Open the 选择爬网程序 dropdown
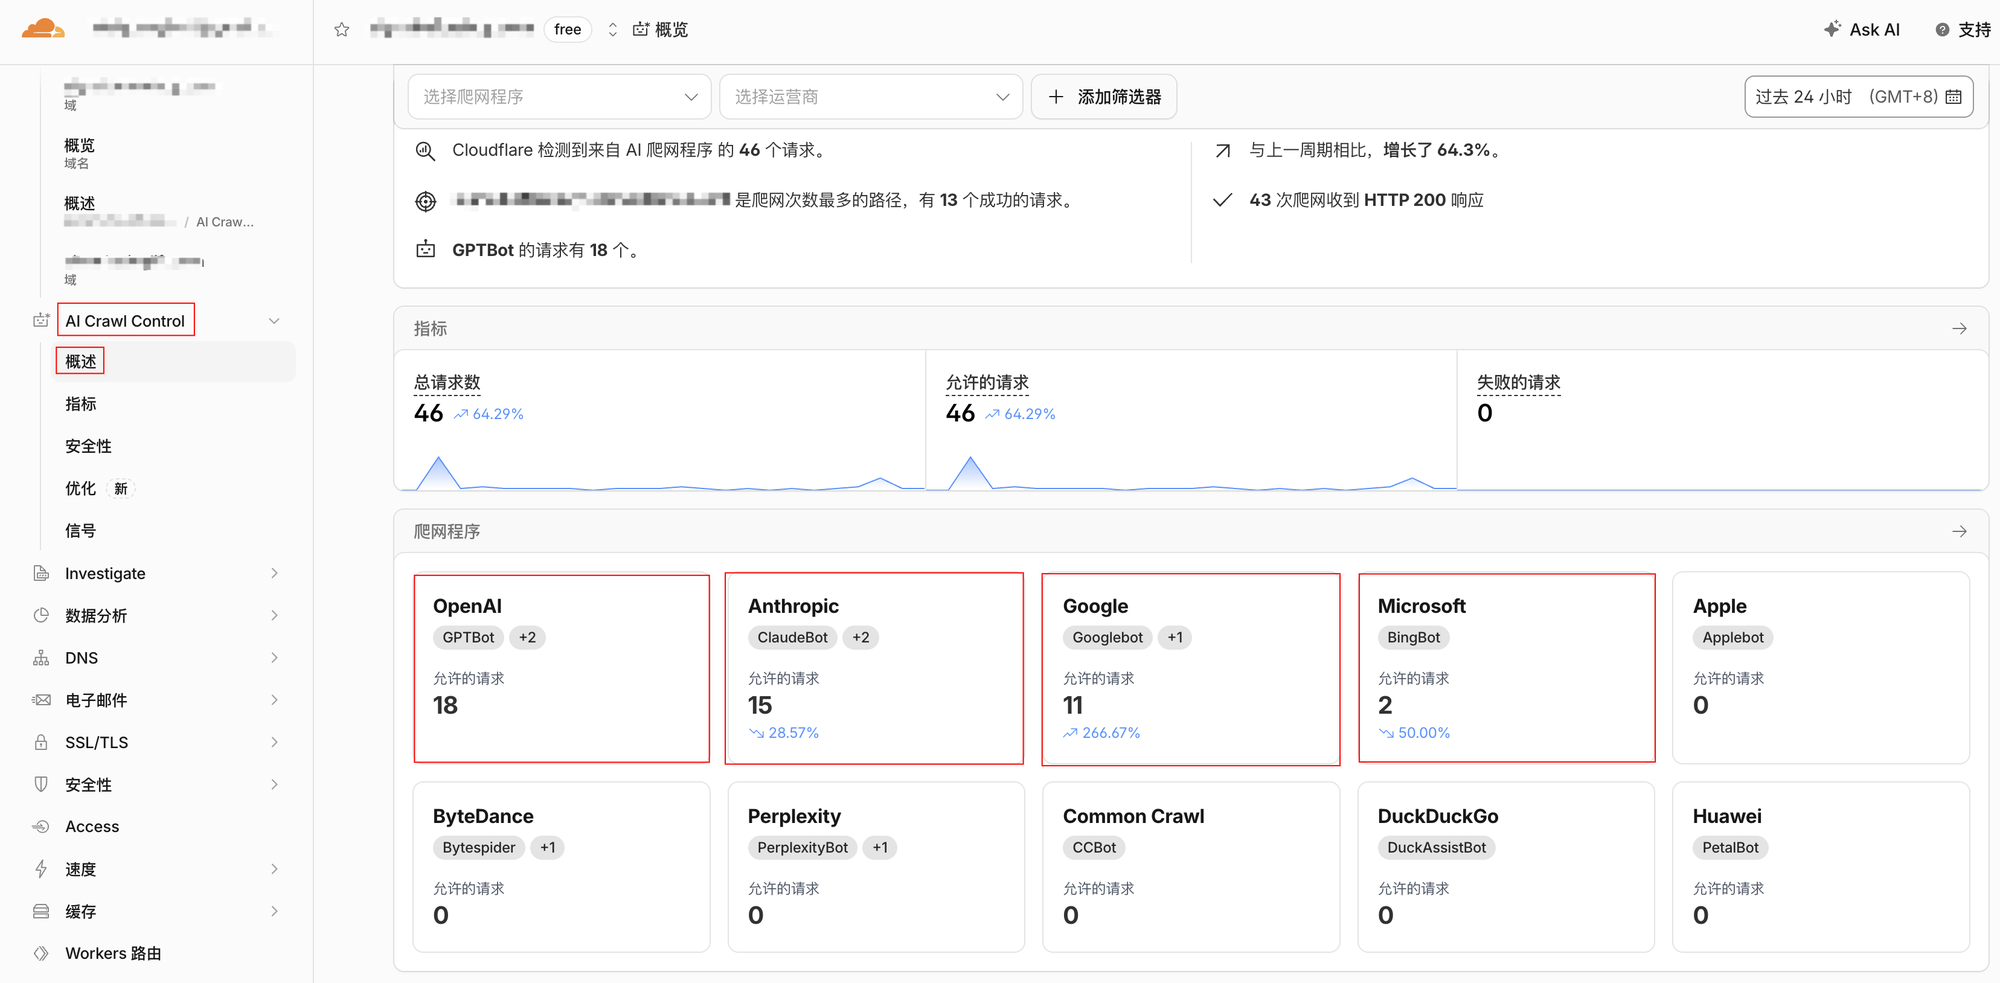The height and width of the screenshot is (983, 2000). click(x=560, y=97)
